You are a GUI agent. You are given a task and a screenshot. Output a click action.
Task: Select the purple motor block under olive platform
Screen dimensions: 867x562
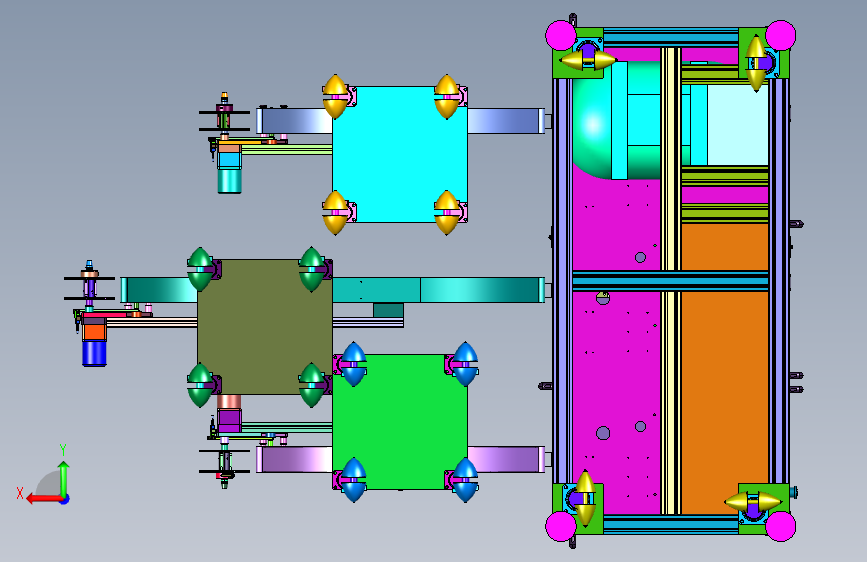point(229,419)
